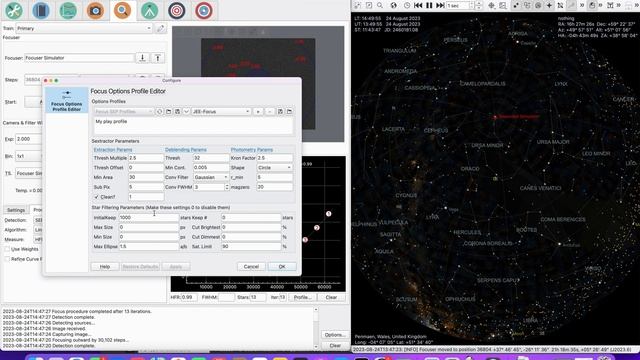Screen dimensions: 640x360
Task: Click the save icon in Options Profiles
Action: (x=178, y=111)
